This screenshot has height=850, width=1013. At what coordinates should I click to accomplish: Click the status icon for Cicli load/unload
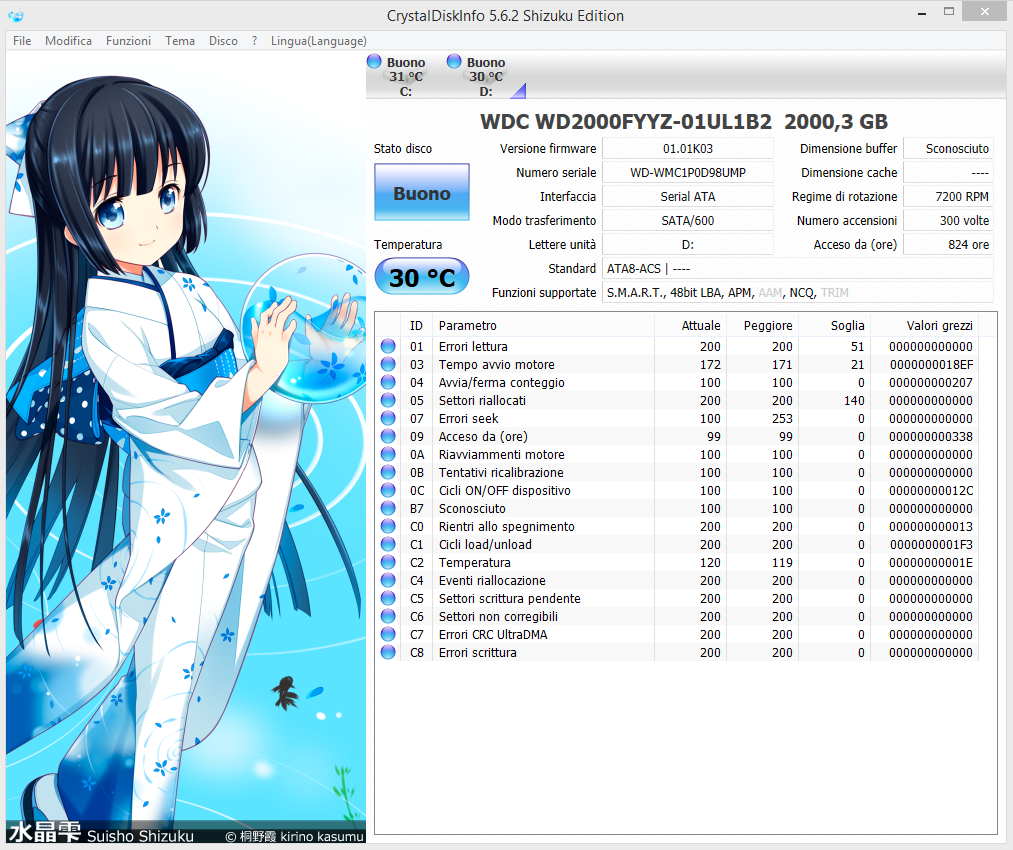(x=388, y=544)
